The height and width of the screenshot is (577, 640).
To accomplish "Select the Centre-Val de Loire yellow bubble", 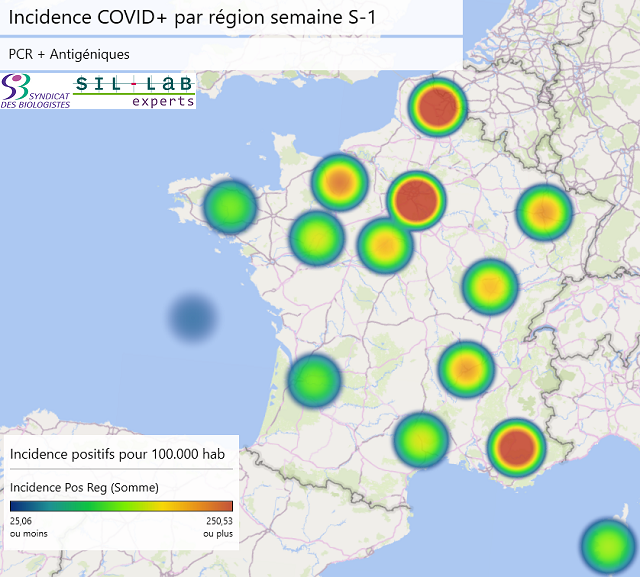I will (x=385, y=245).
